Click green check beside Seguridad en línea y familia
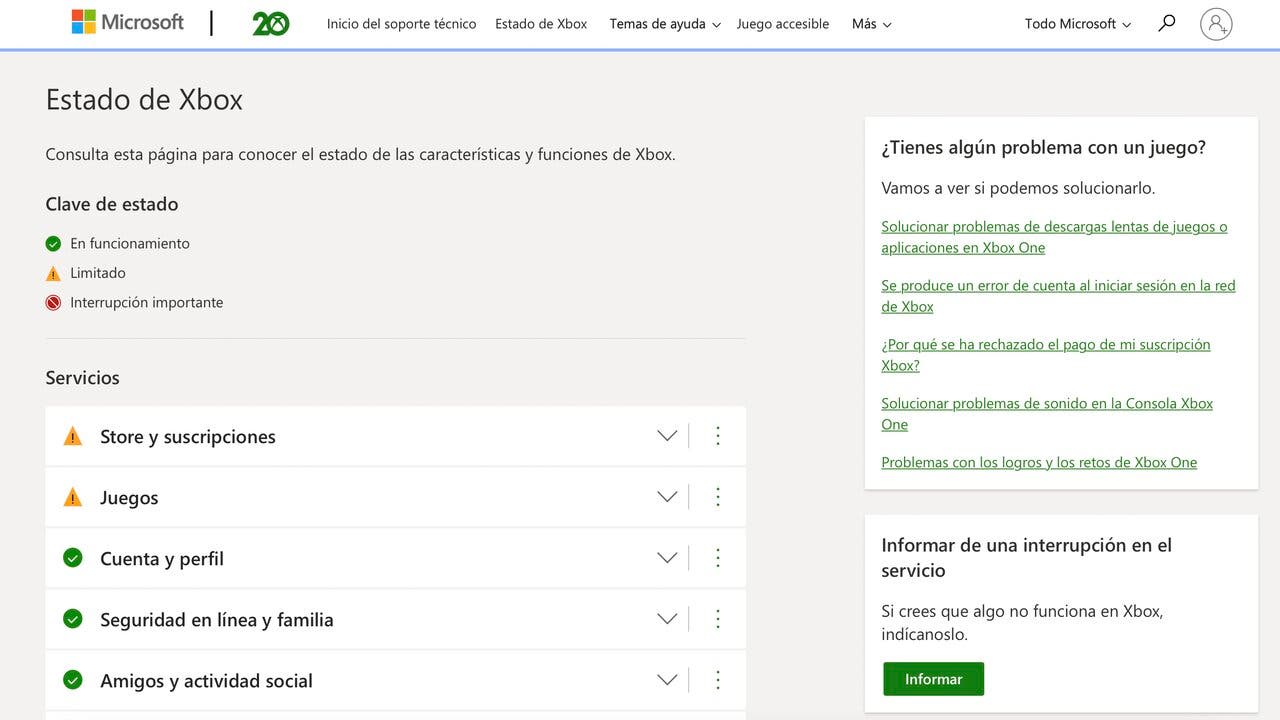 pos(73,619)
